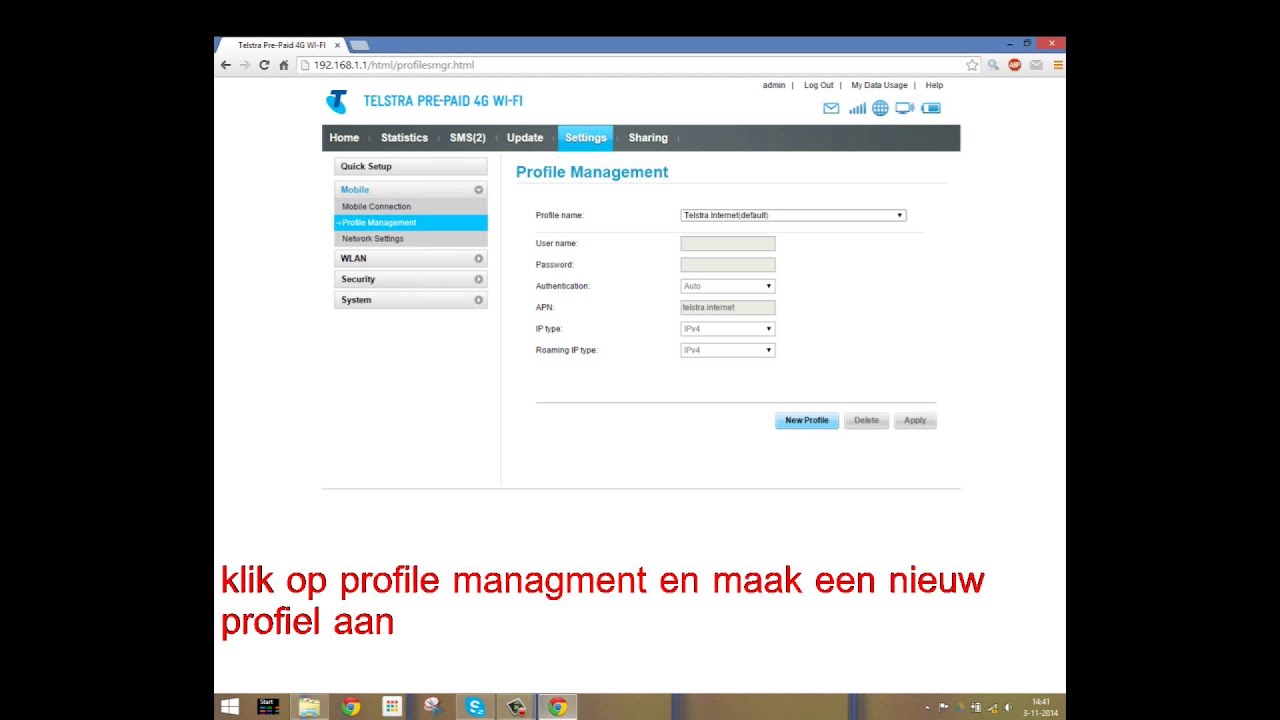Open the Start menu tile app in taskbar

(268, 707)
